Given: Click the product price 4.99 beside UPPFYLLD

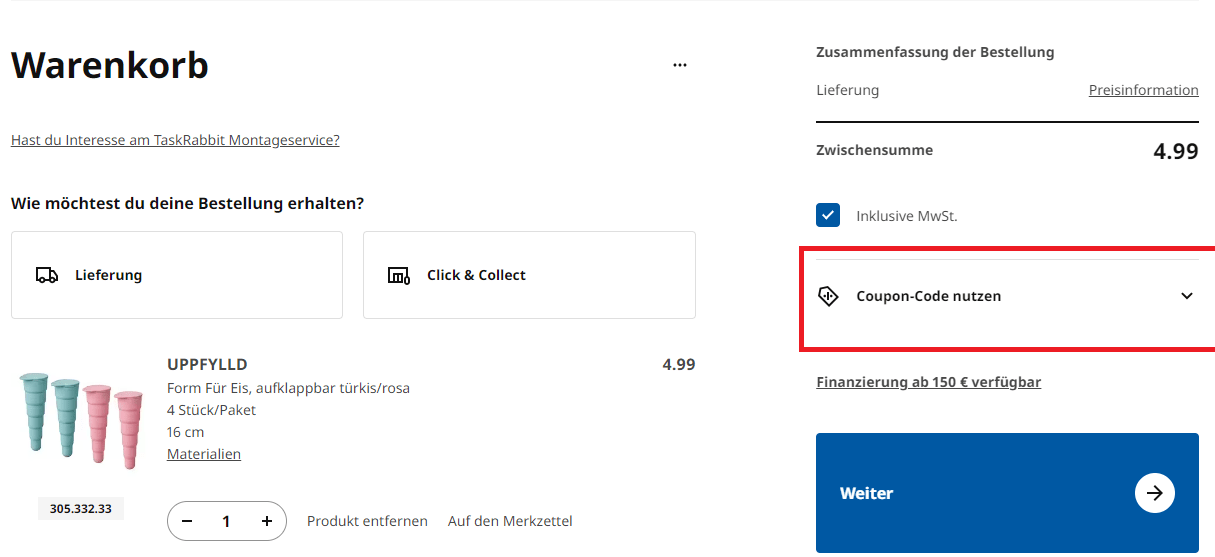Looking at the screenshot, I should [679, 364].
